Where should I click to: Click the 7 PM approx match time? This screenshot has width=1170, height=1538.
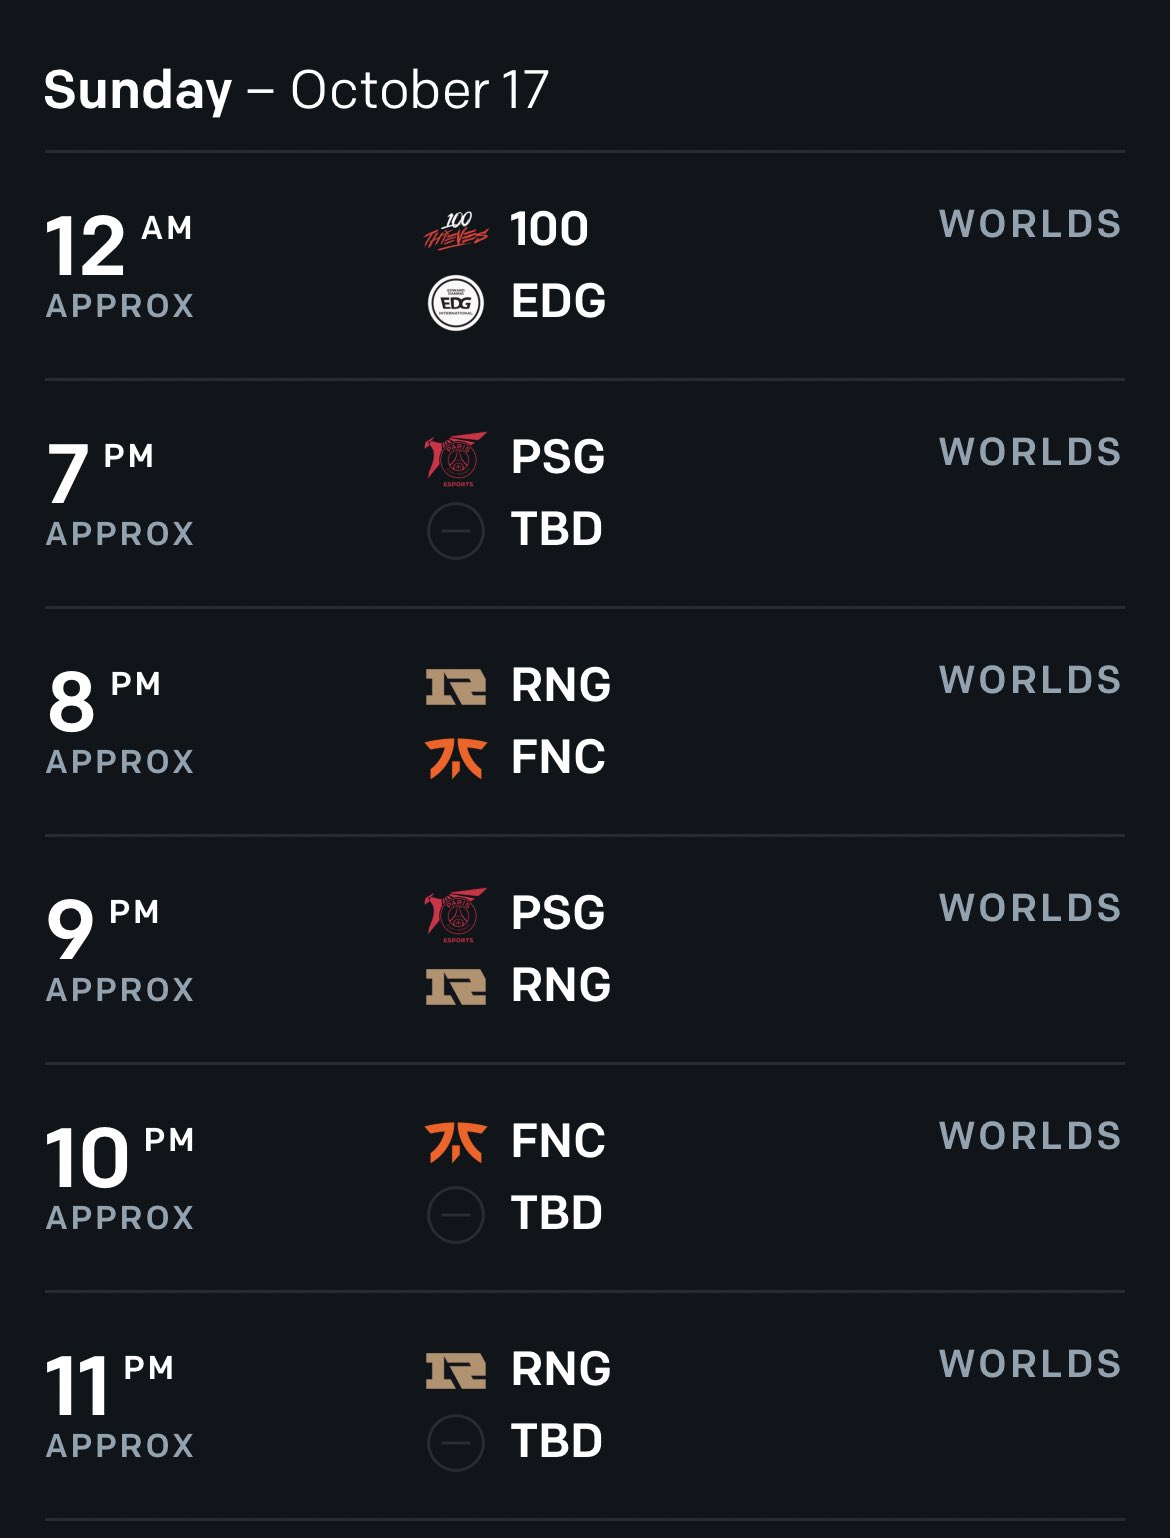(119, 490)
